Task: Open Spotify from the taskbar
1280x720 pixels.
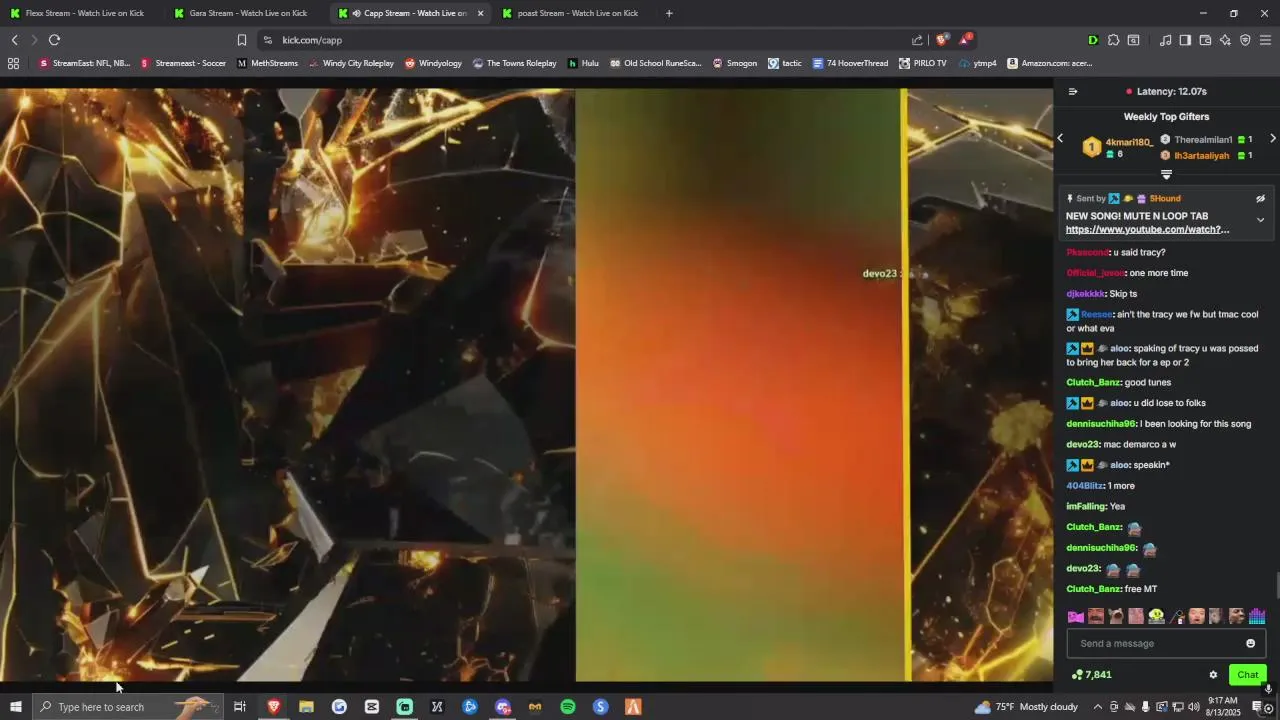Action: (567, 707)
